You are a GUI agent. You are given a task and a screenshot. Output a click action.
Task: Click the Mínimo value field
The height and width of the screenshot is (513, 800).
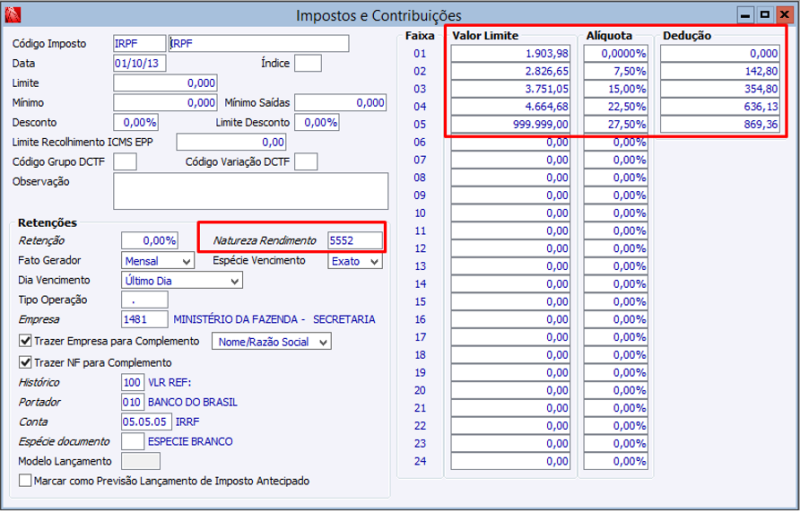tap(165, 103)
